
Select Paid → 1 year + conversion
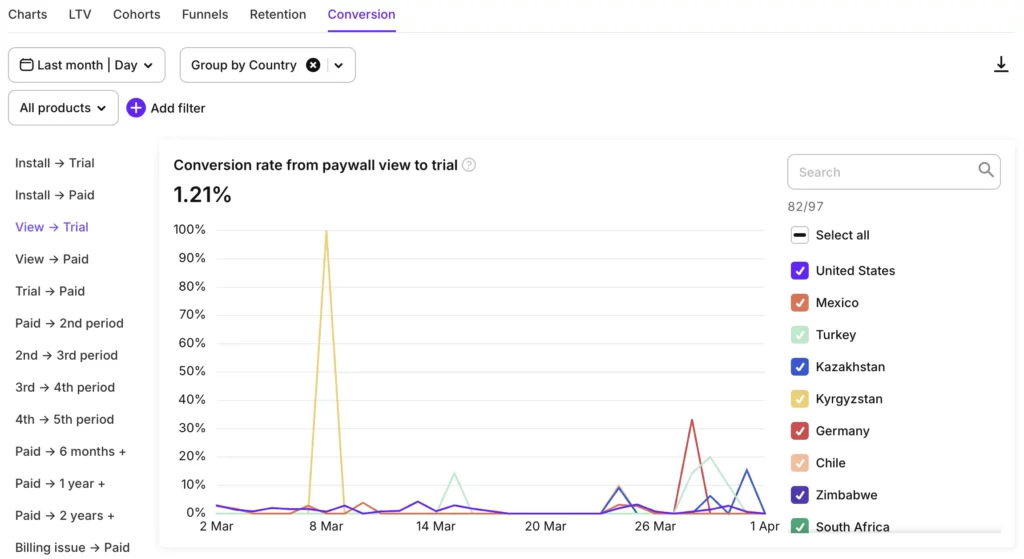pos(60,483)
